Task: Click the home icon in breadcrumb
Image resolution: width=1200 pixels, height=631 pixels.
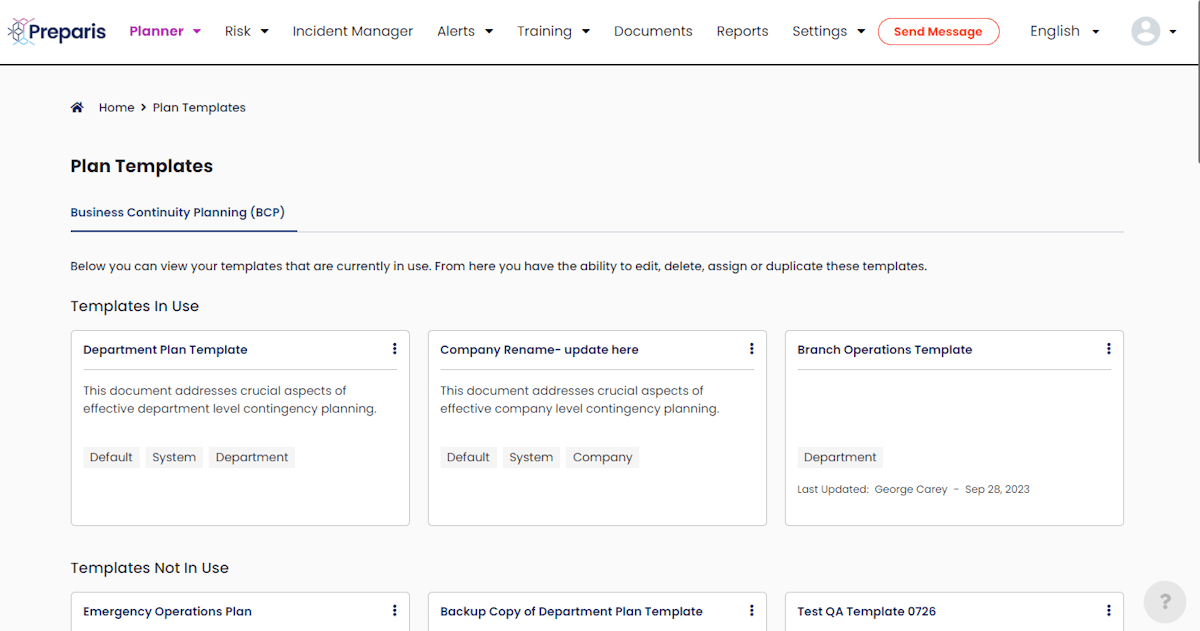Action: click(x=77, y=108)
